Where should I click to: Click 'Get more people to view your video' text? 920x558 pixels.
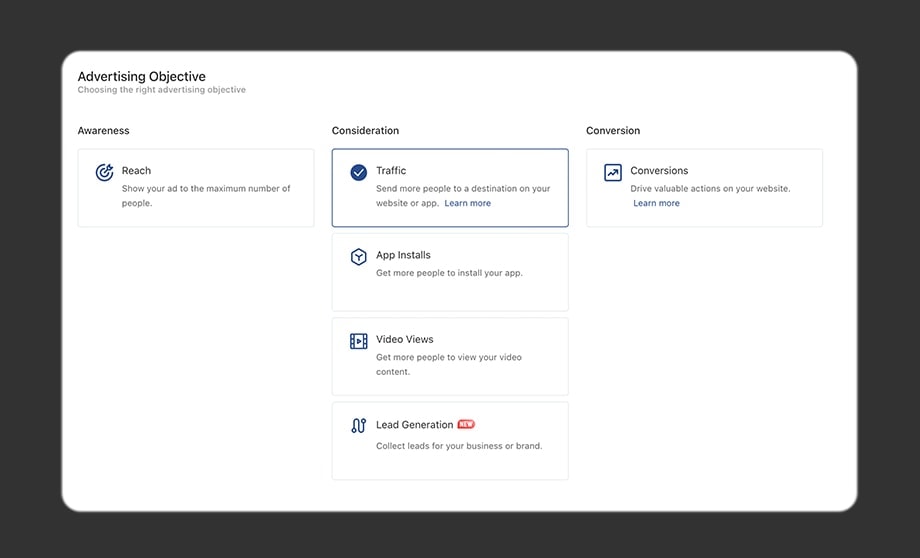(x=449, y=364)
